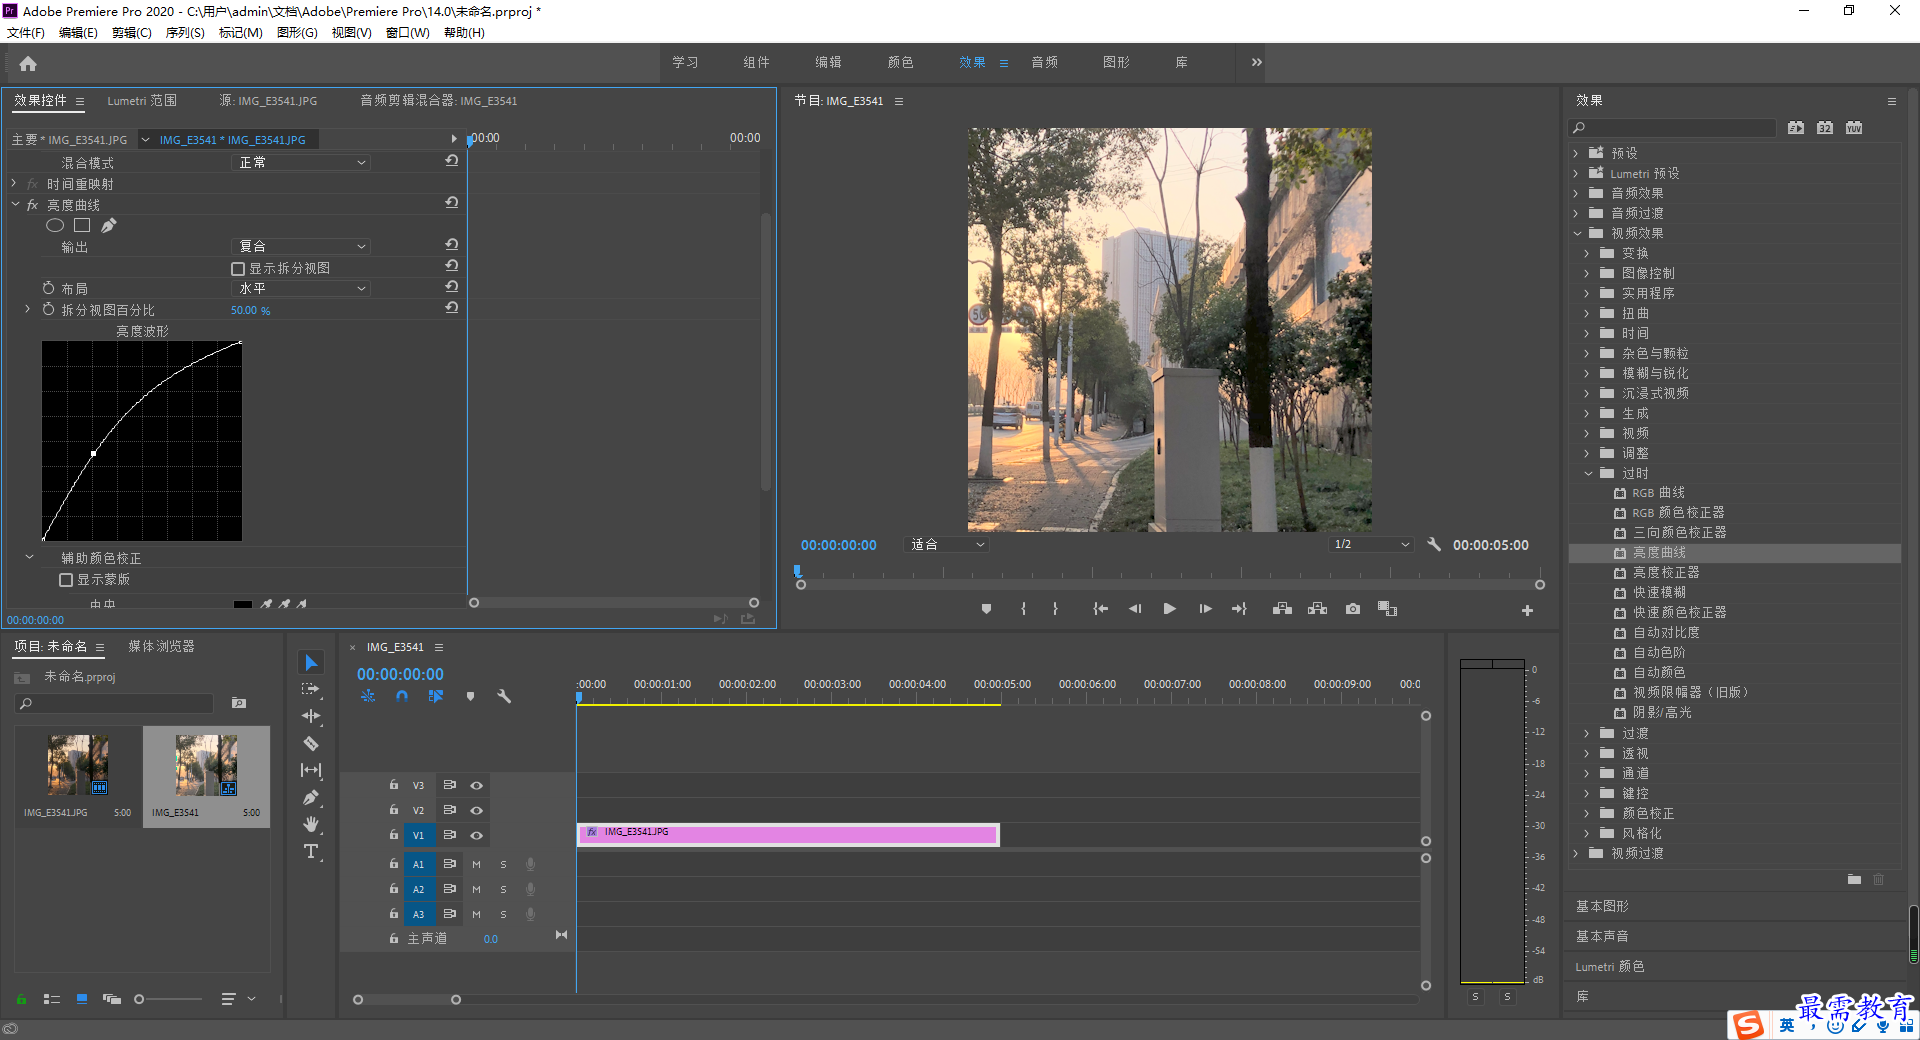Toggle lock on track V1
This screenshot has width=1920, height=1040.
click(394, 835)
